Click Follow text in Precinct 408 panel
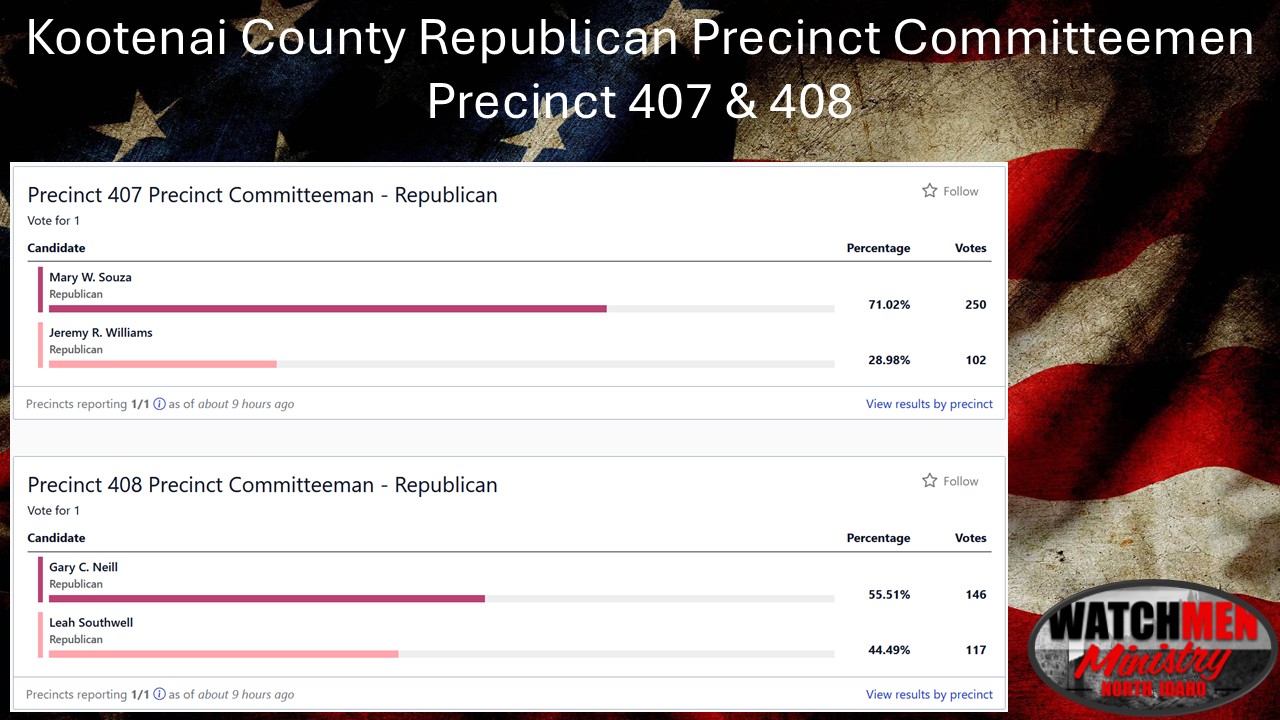 (x=961, y=481)
